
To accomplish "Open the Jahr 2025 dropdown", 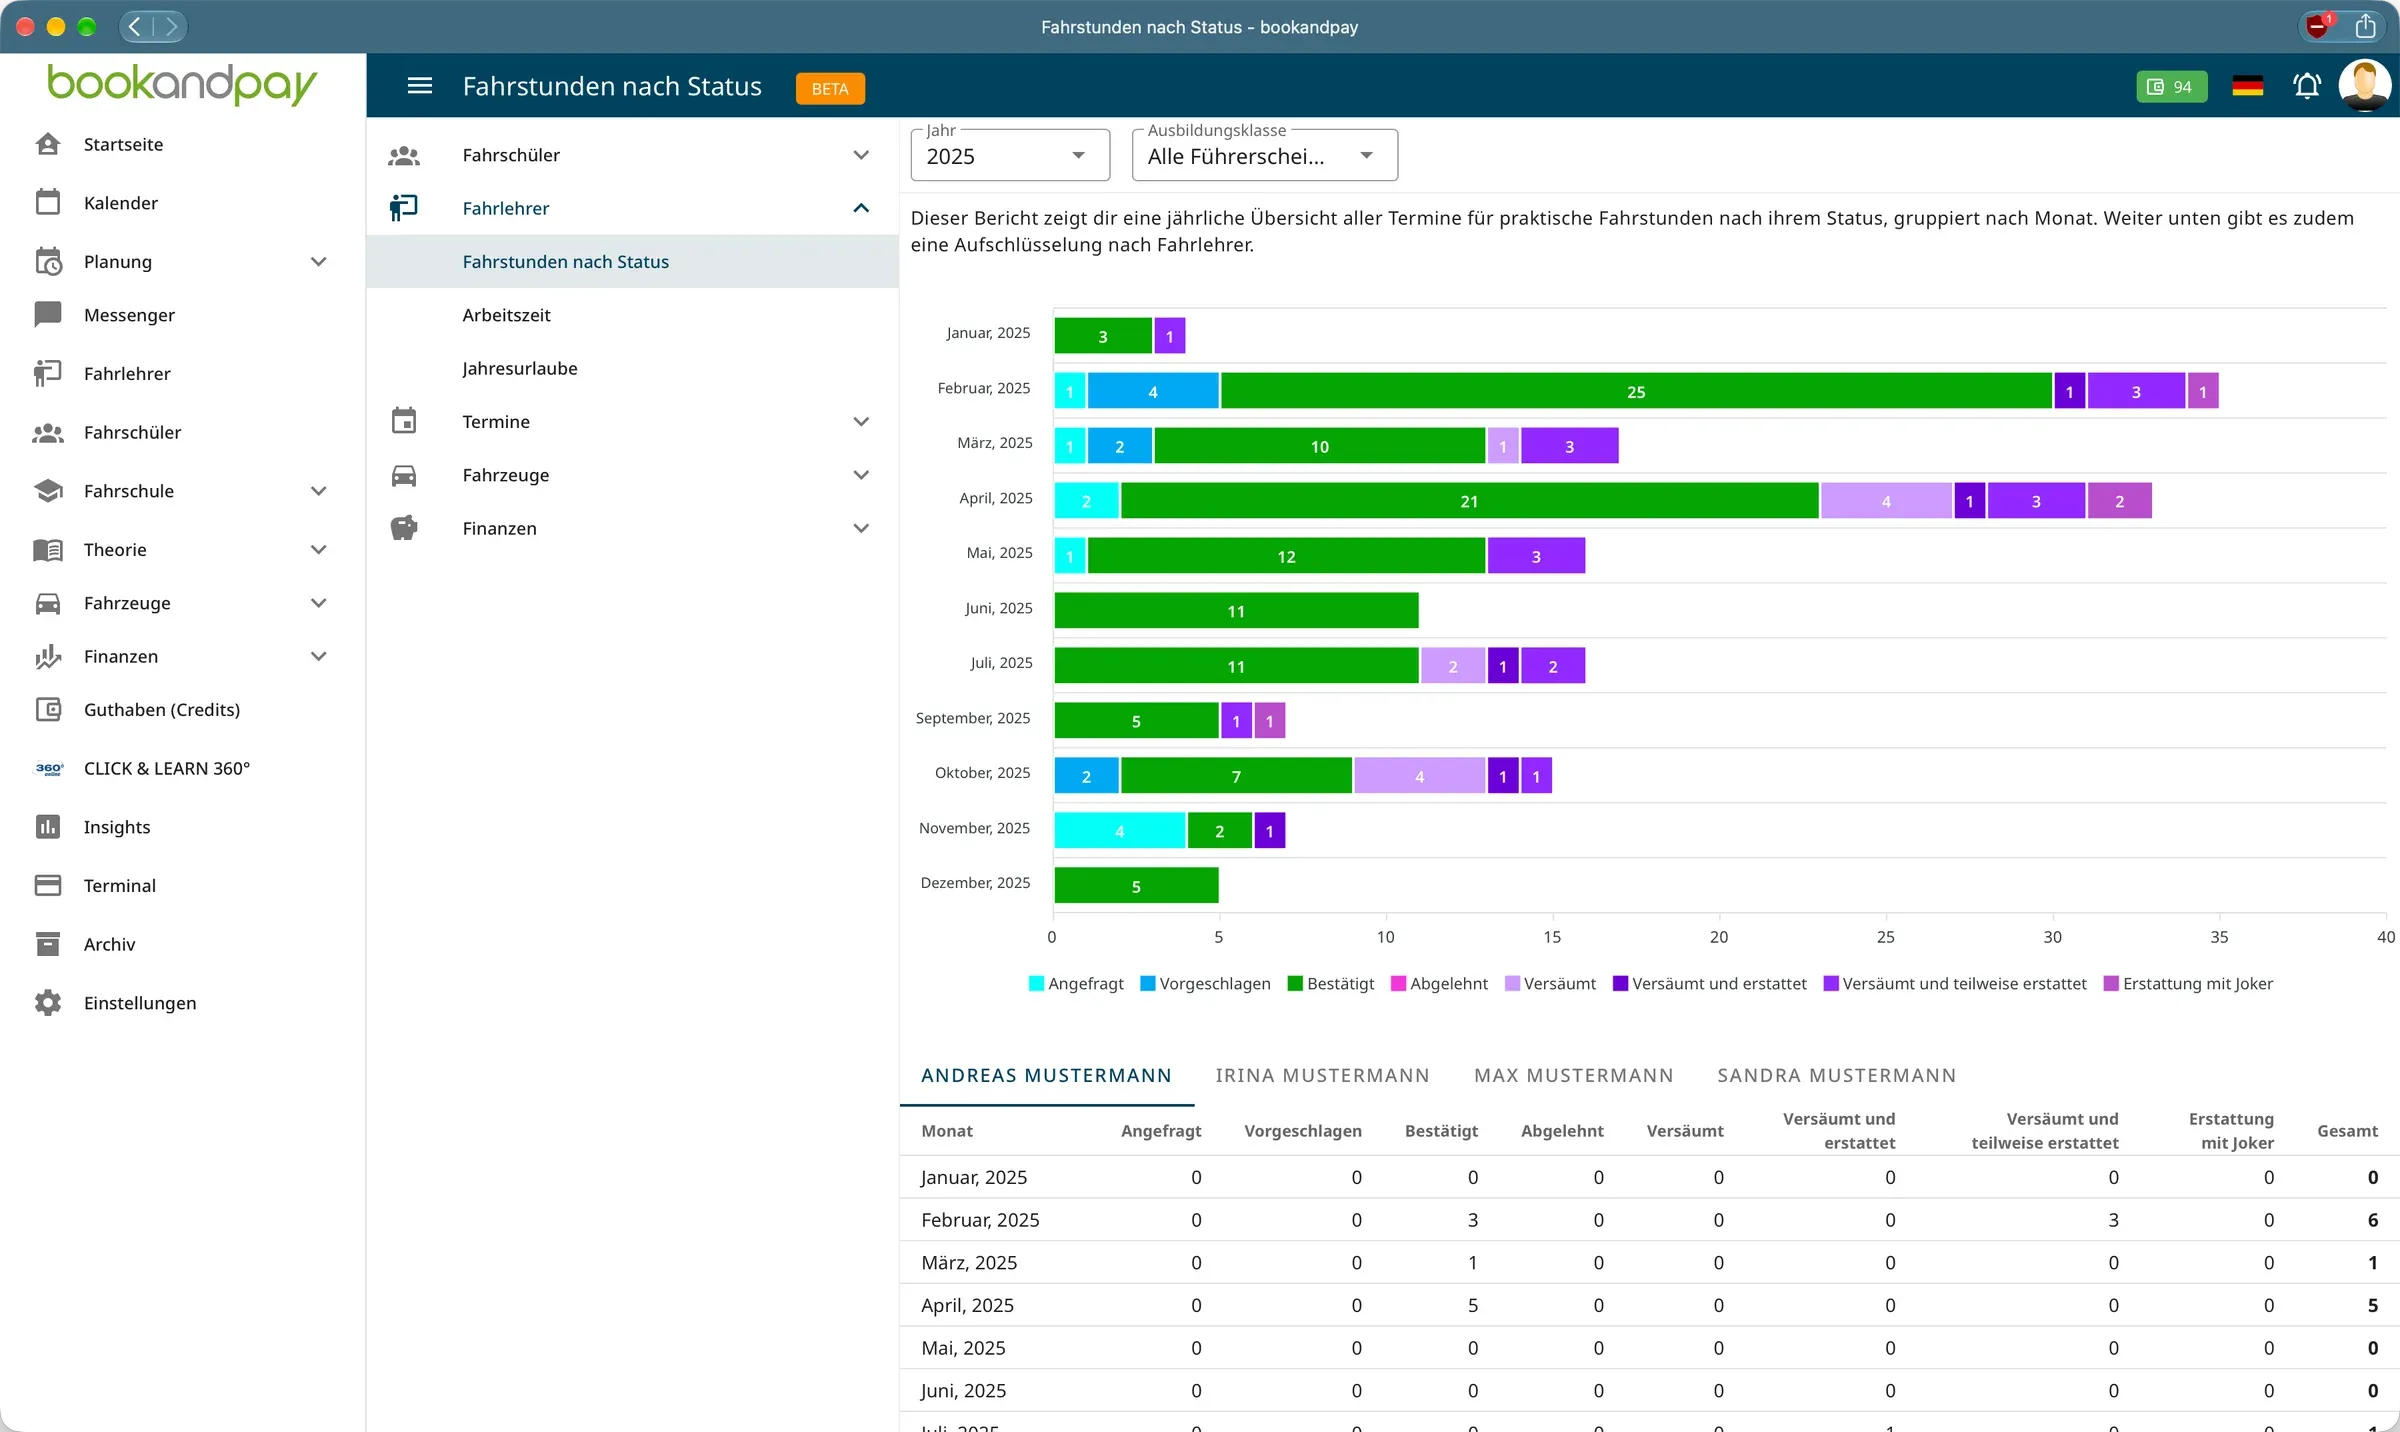I will pos(1010,156).
